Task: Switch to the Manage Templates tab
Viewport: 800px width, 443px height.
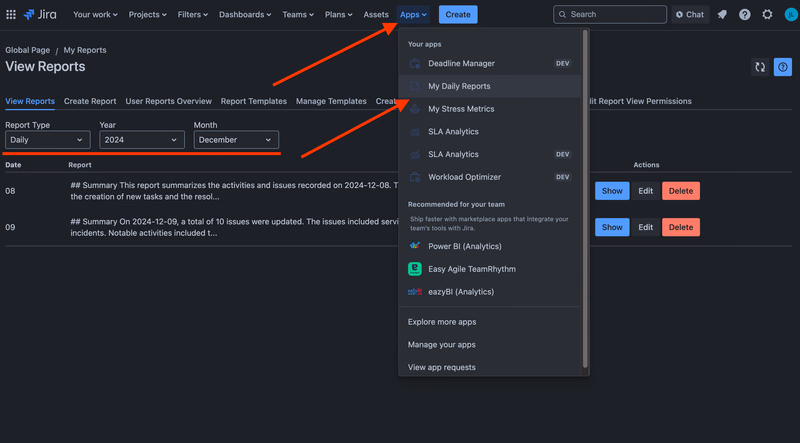Action: click(331, 101)
